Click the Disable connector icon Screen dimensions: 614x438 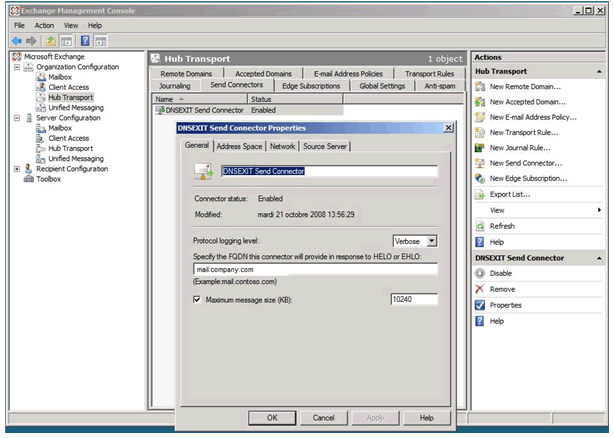(480, 273)
